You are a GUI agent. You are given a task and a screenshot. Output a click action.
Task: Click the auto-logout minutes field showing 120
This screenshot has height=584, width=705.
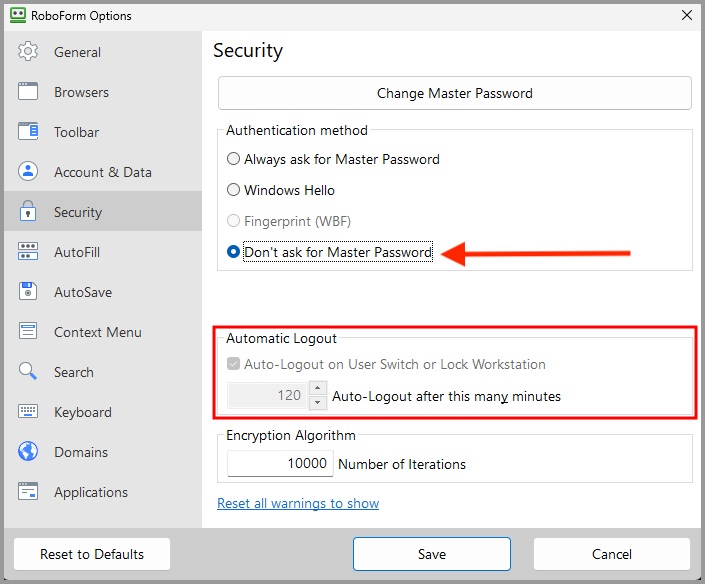(268, 395)
